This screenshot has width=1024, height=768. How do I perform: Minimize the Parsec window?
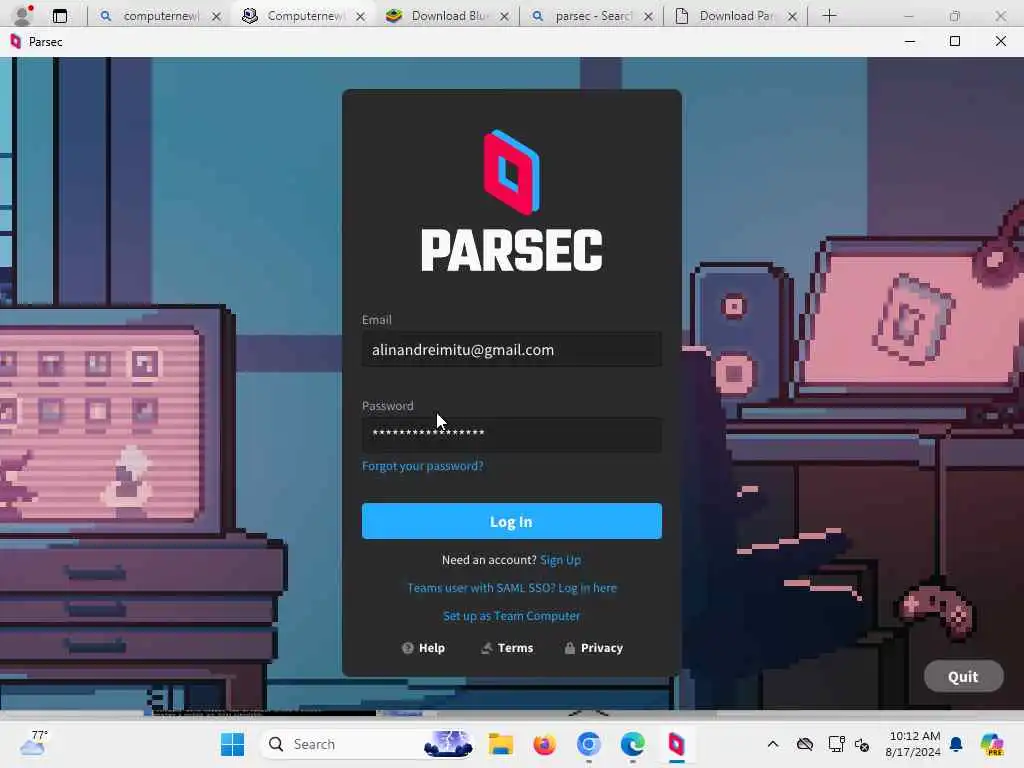pos(910,42)
